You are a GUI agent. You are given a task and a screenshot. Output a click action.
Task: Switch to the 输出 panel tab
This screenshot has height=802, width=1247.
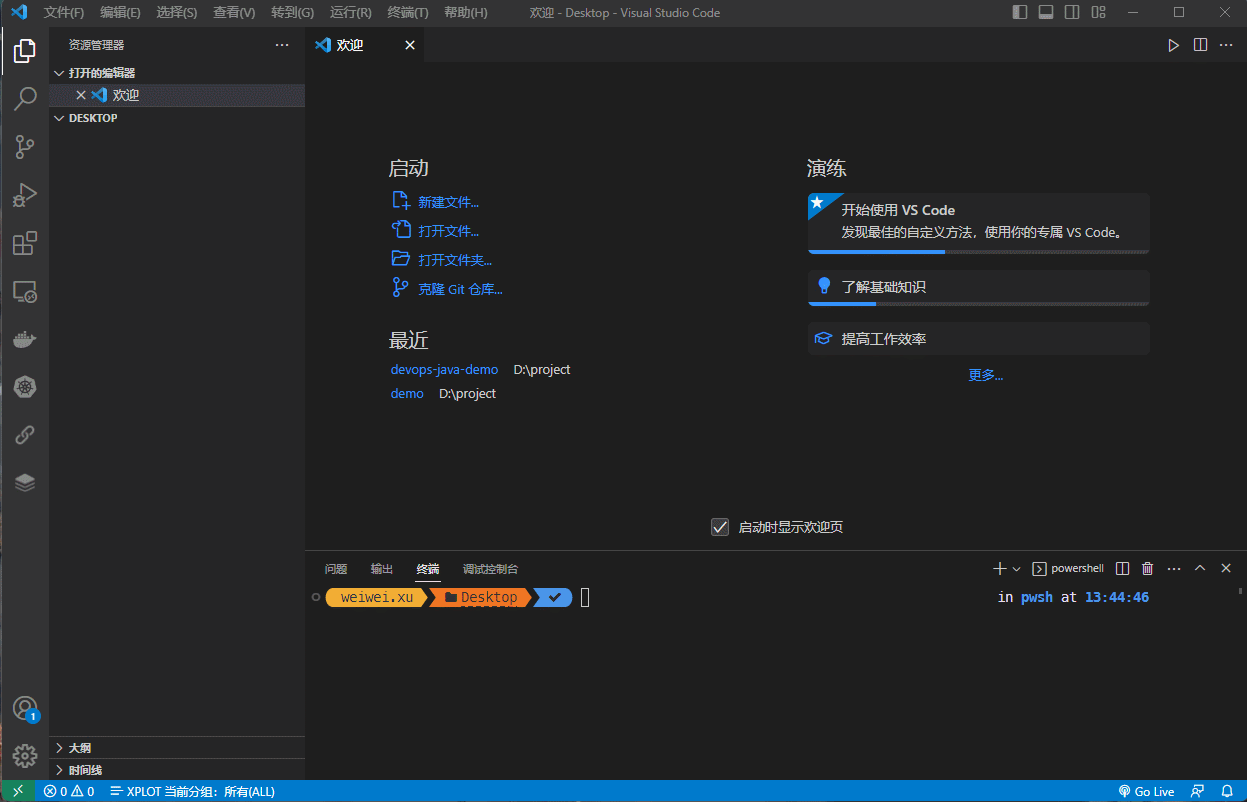(x=382, y=569)
